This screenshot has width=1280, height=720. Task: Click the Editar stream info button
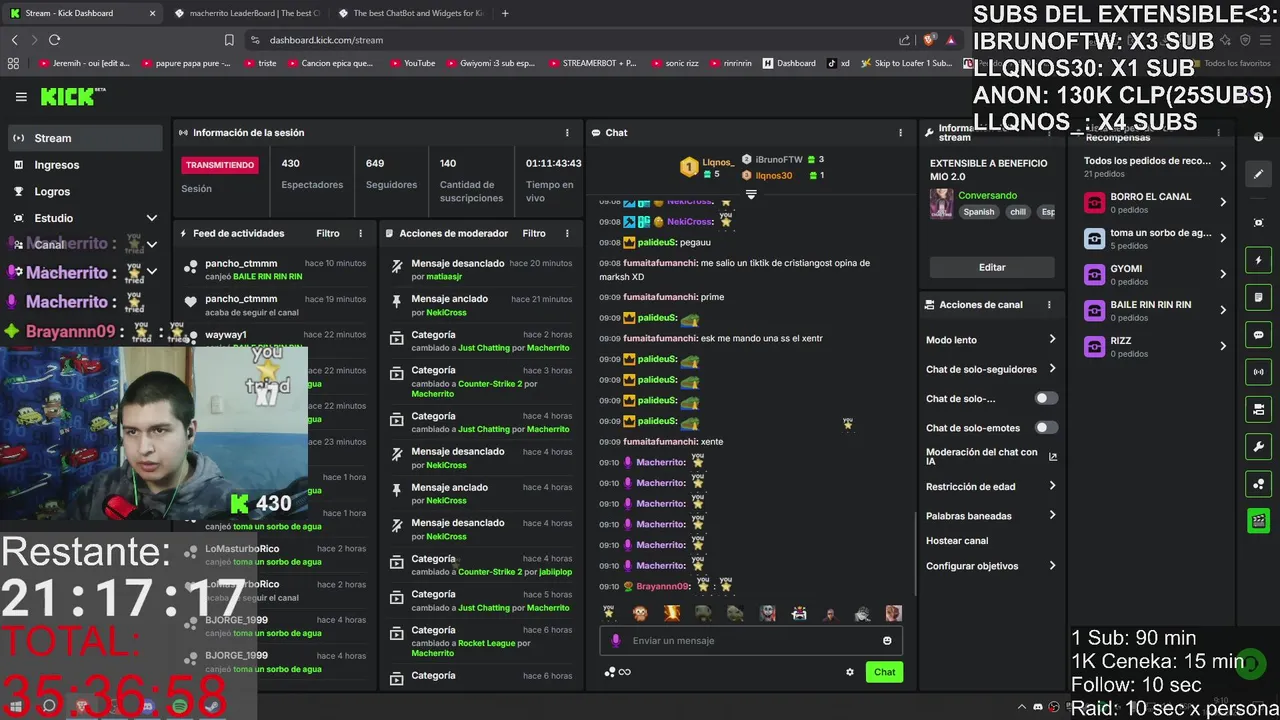click(x=992, y=267)
